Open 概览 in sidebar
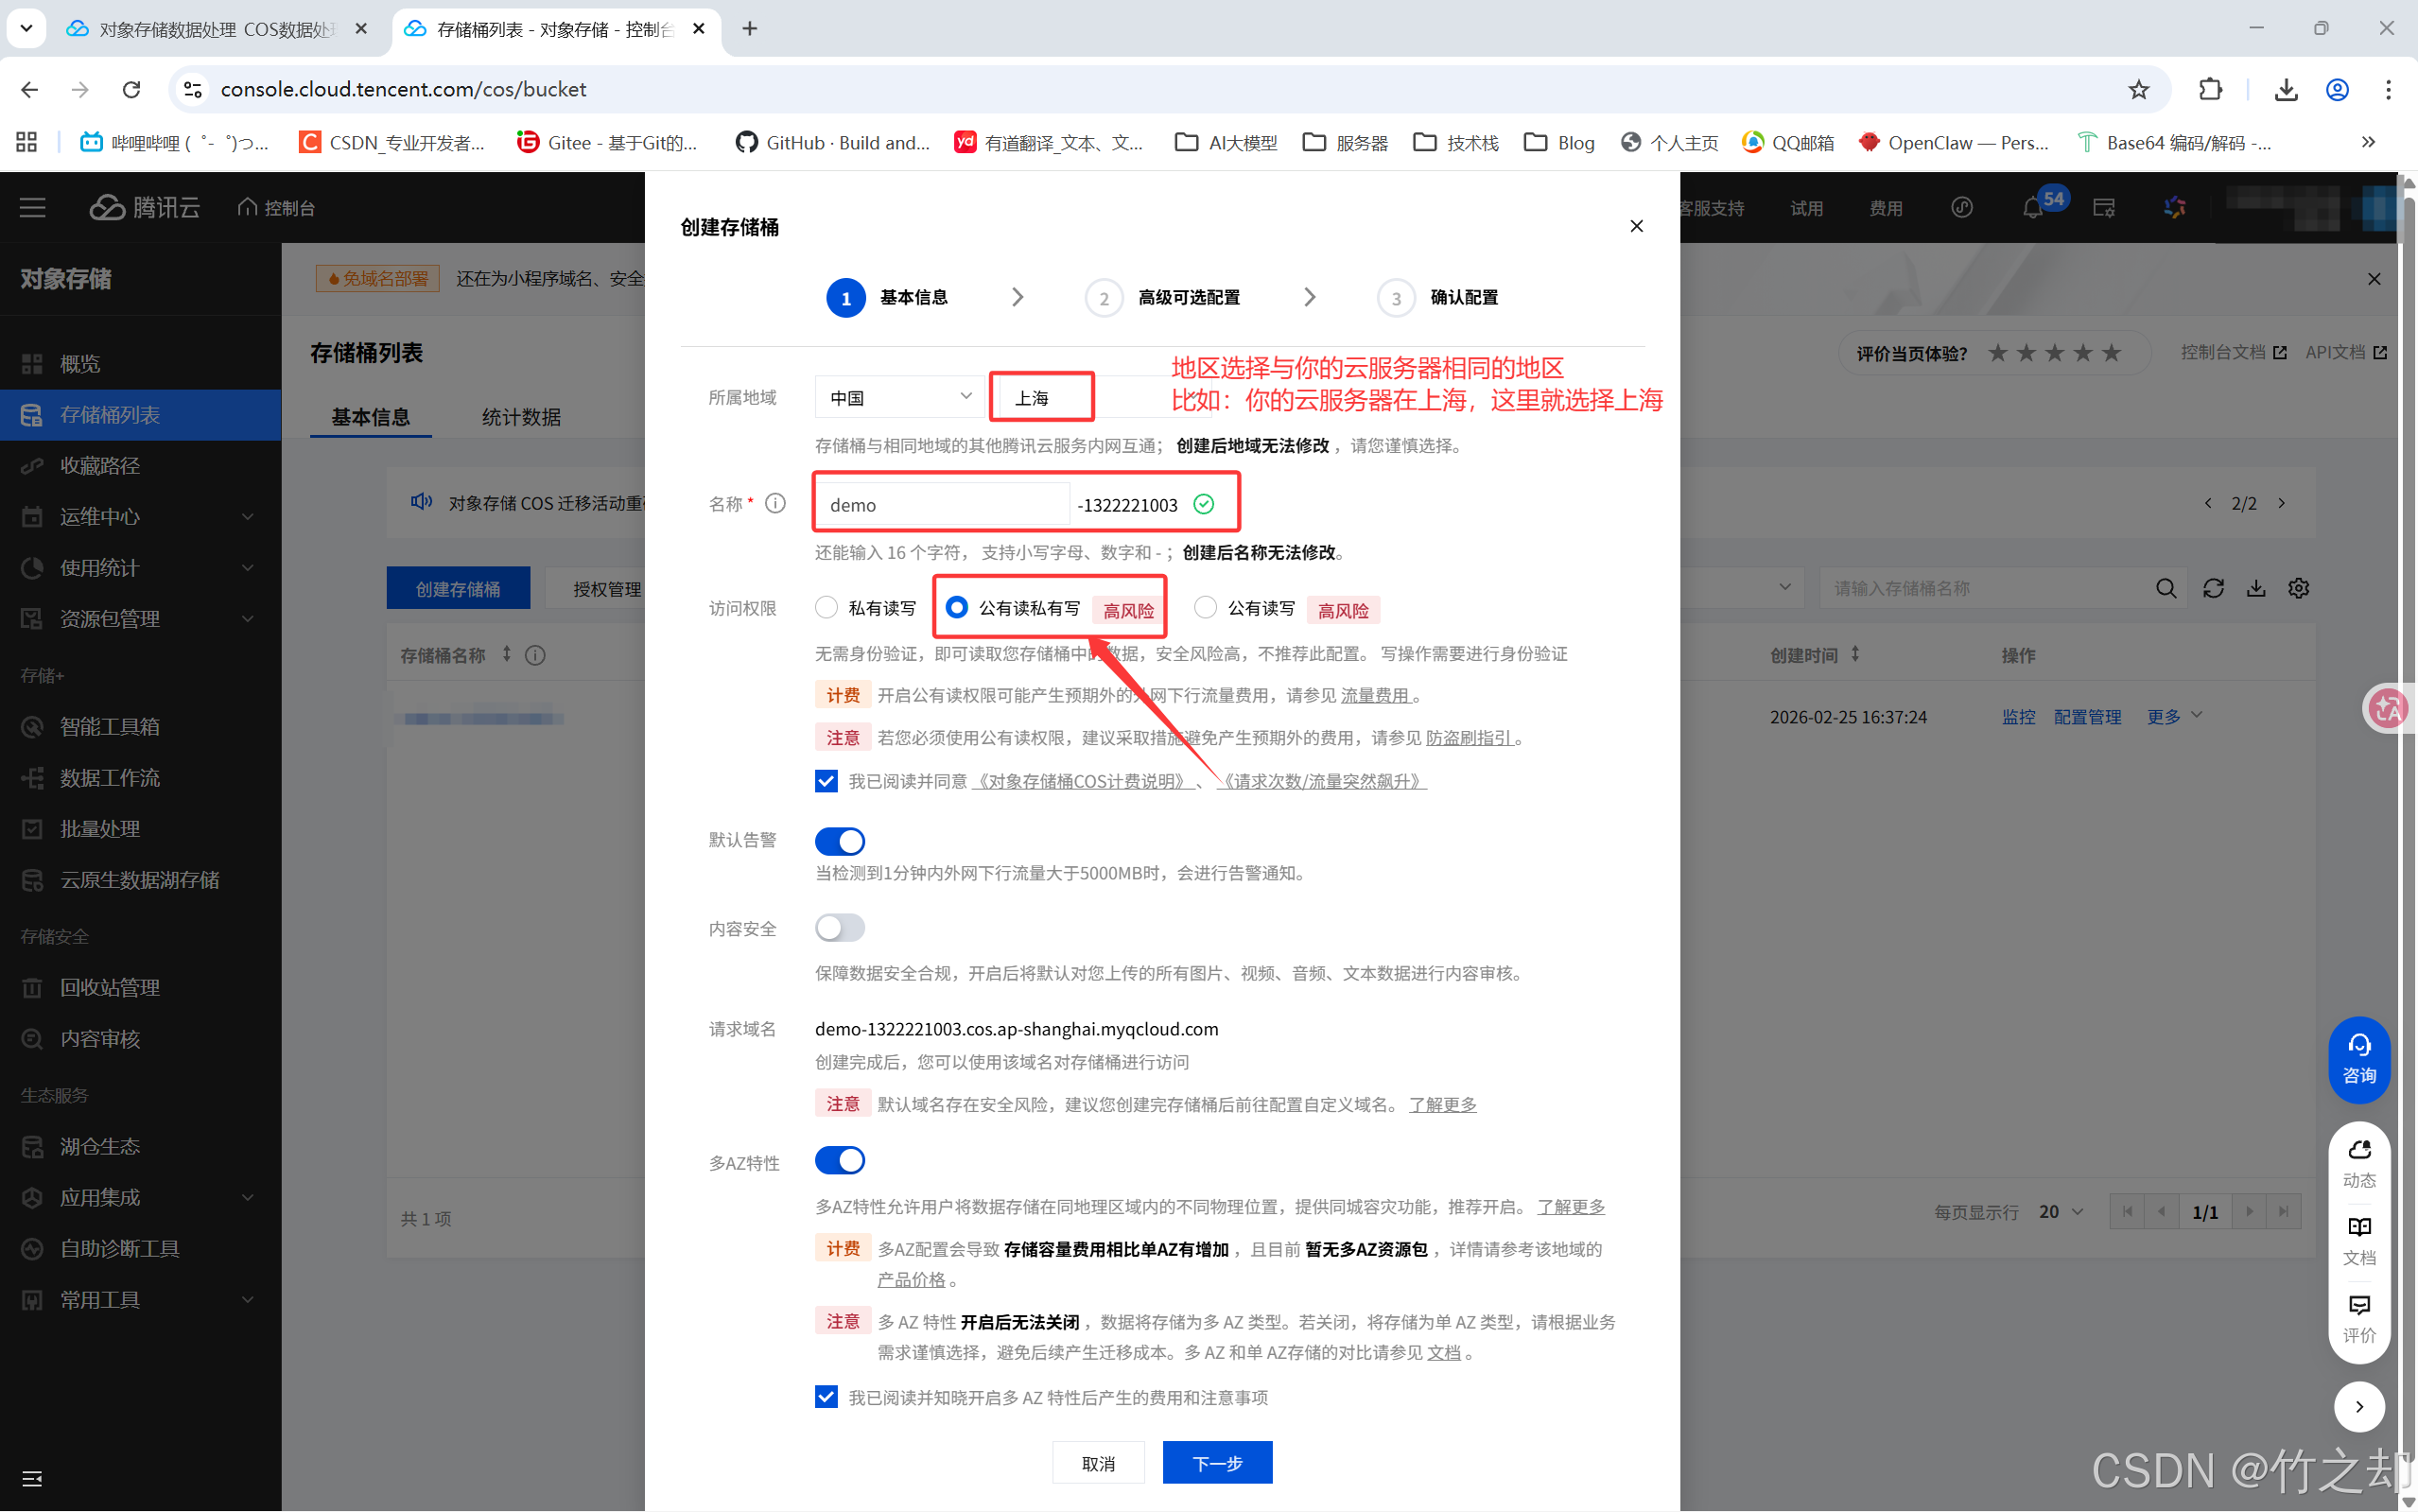 tap(140, 363)
